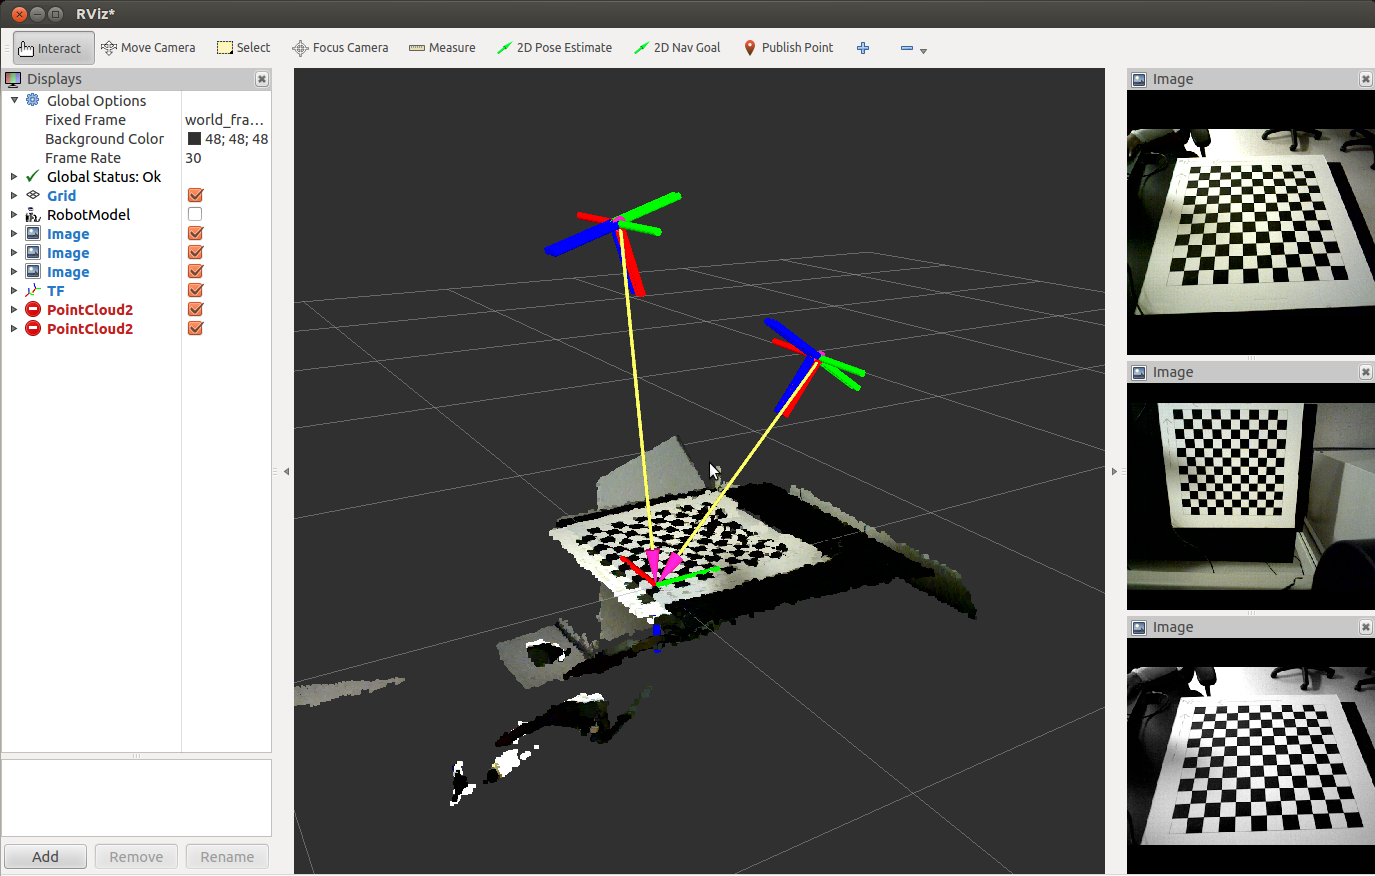Click the blue plus add-tool icon
This screenshot has height=876, width=1375.
point(863,48)
